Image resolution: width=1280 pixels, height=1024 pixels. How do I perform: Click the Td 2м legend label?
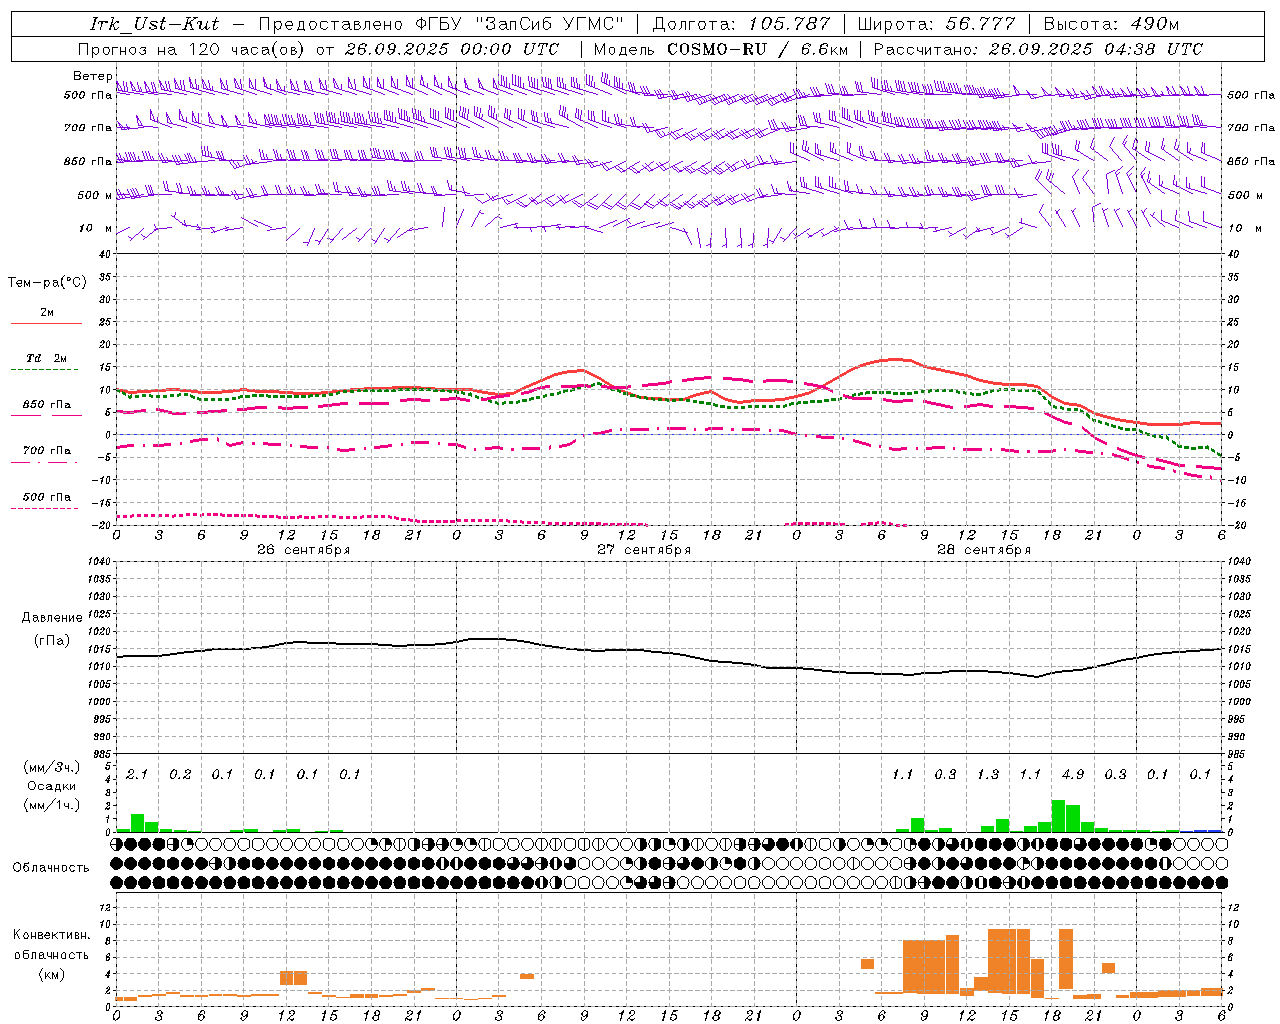tap(47, 358)
